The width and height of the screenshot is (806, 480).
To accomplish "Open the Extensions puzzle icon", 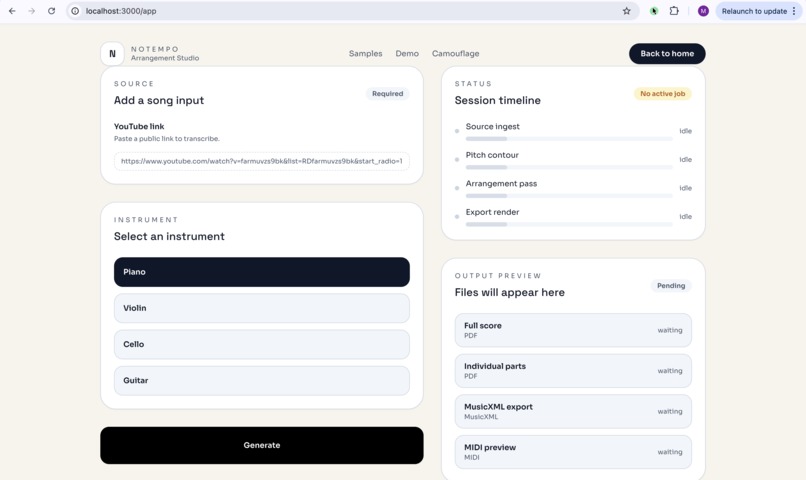I will click(x=674, y=11).
